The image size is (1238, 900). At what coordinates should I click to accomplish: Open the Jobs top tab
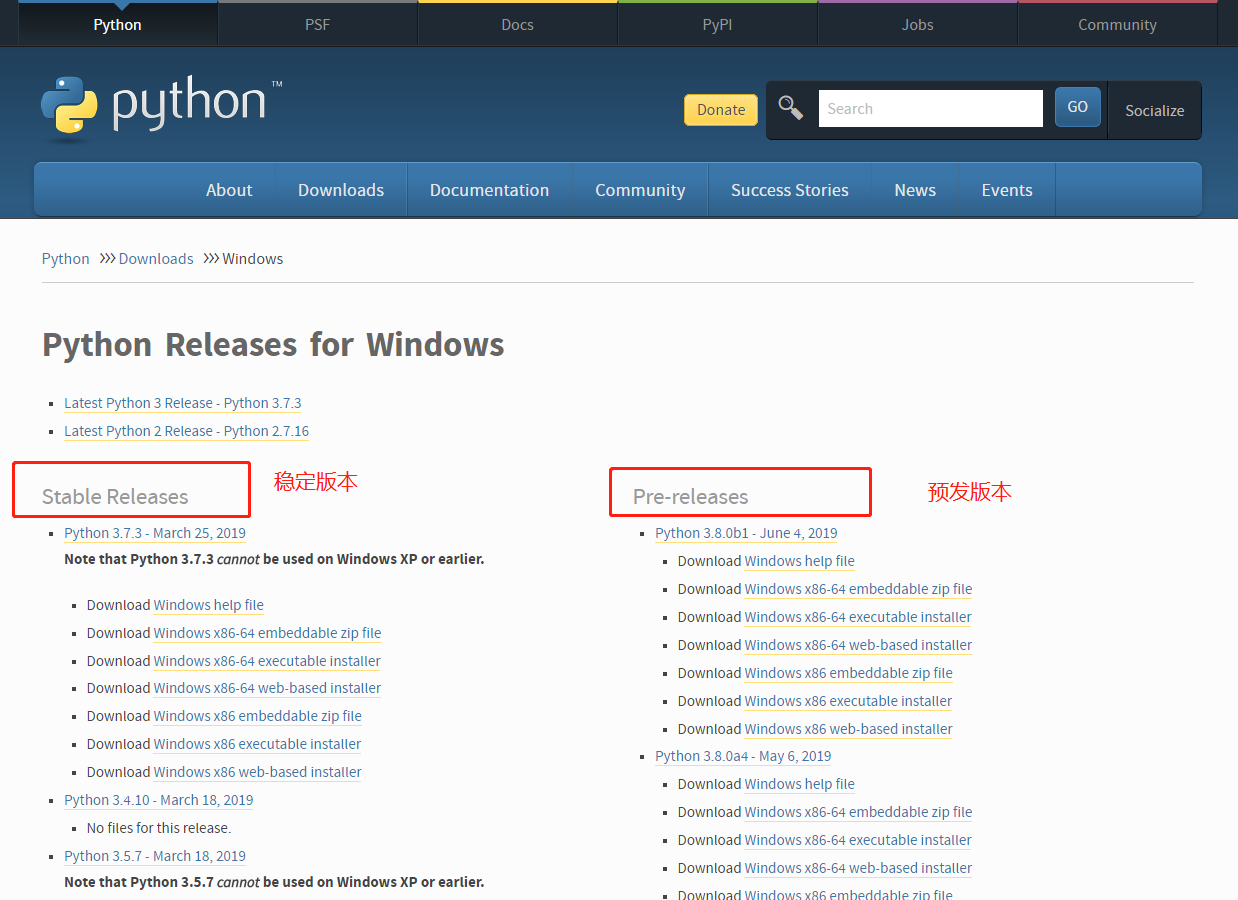point(917,24)
